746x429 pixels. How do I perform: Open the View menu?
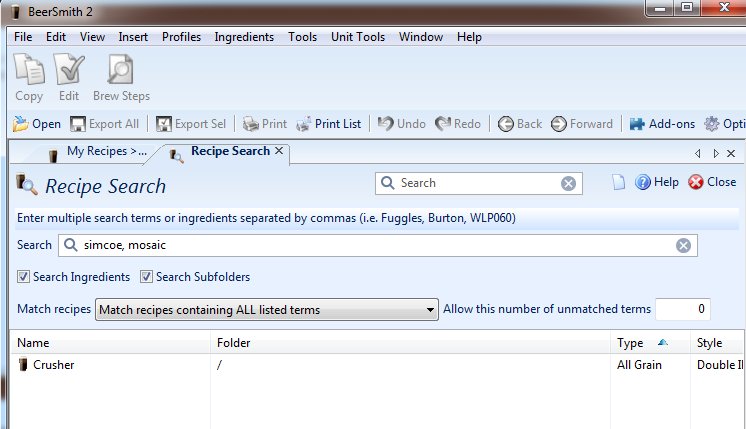pyautogui.click(x=92, y=37)
